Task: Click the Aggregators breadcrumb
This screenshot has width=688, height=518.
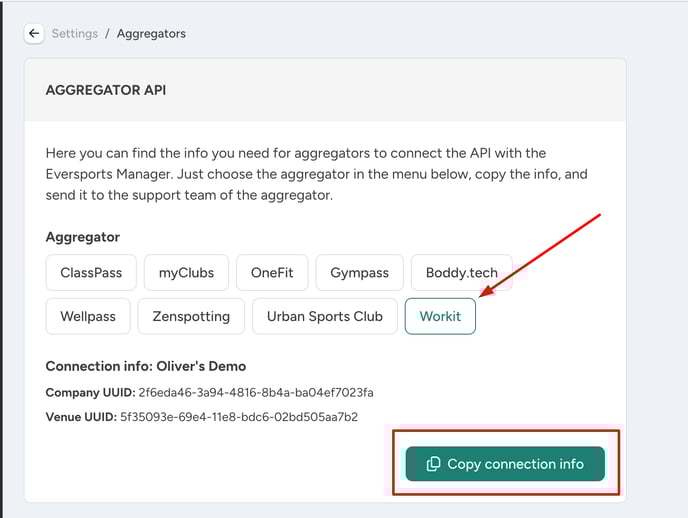Action: point(151,34)
